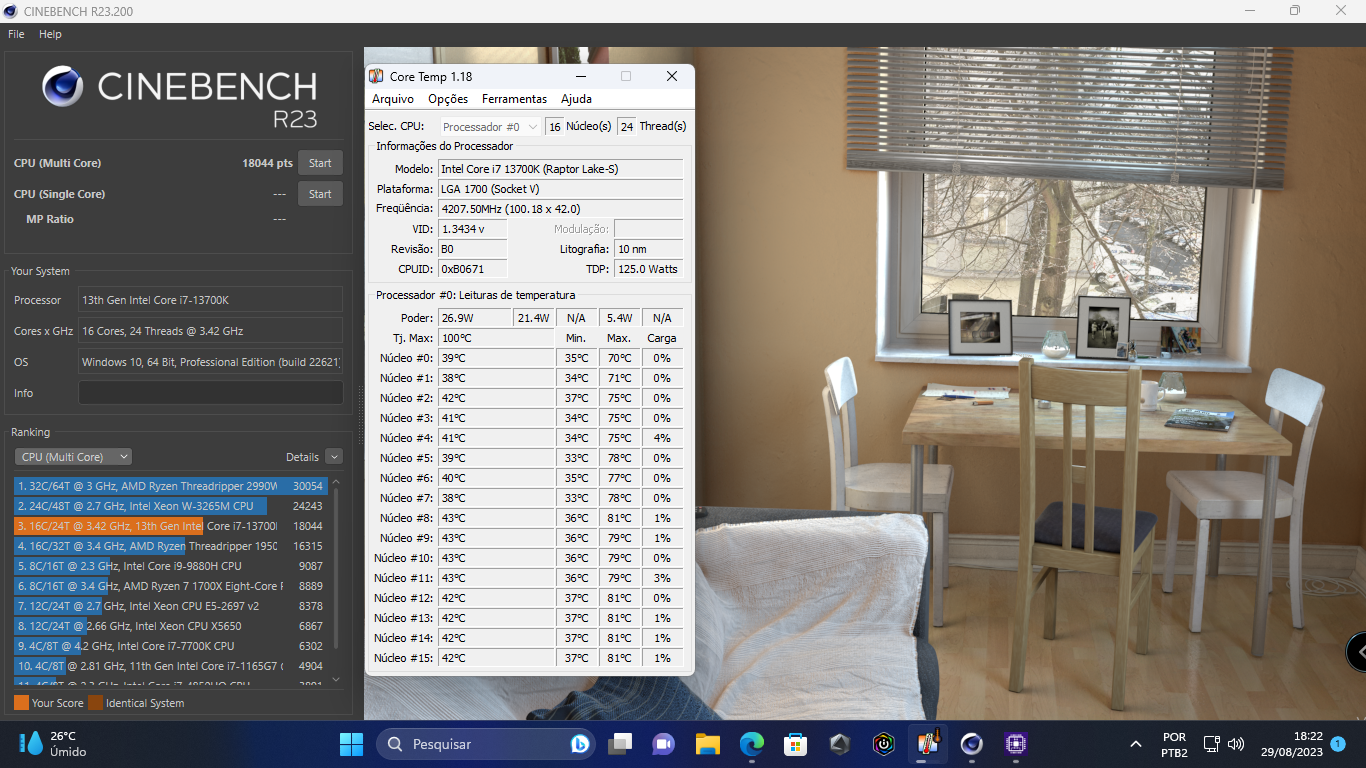This screenshot has width=1366, height=768.
Task: Select ranking row 13th Gen Intel Core i7-13700
Action: pos(170,526)
